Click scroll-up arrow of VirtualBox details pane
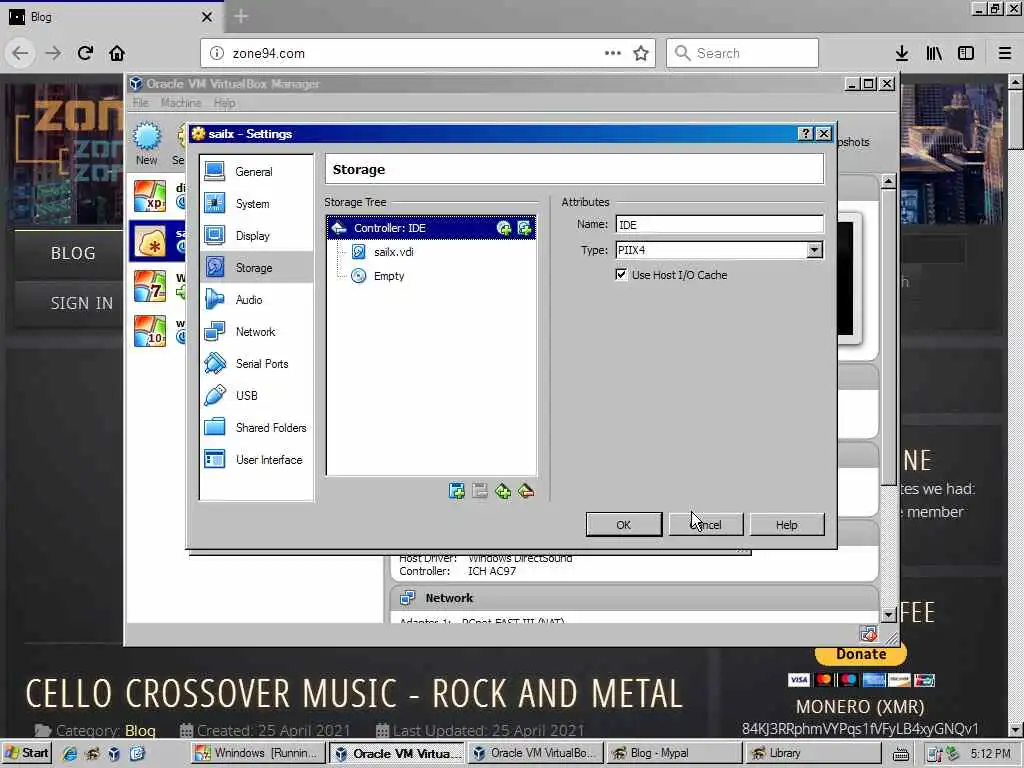 pos(888,181)
